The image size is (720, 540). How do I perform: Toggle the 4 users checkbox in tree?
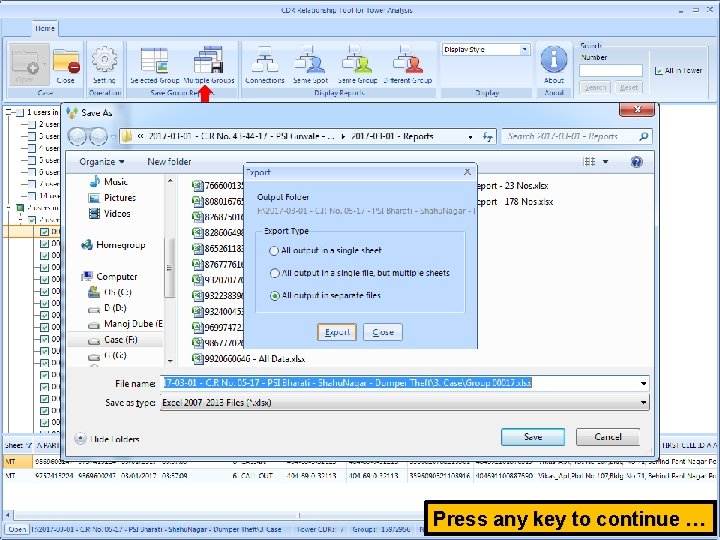click(x=32, y=148)
